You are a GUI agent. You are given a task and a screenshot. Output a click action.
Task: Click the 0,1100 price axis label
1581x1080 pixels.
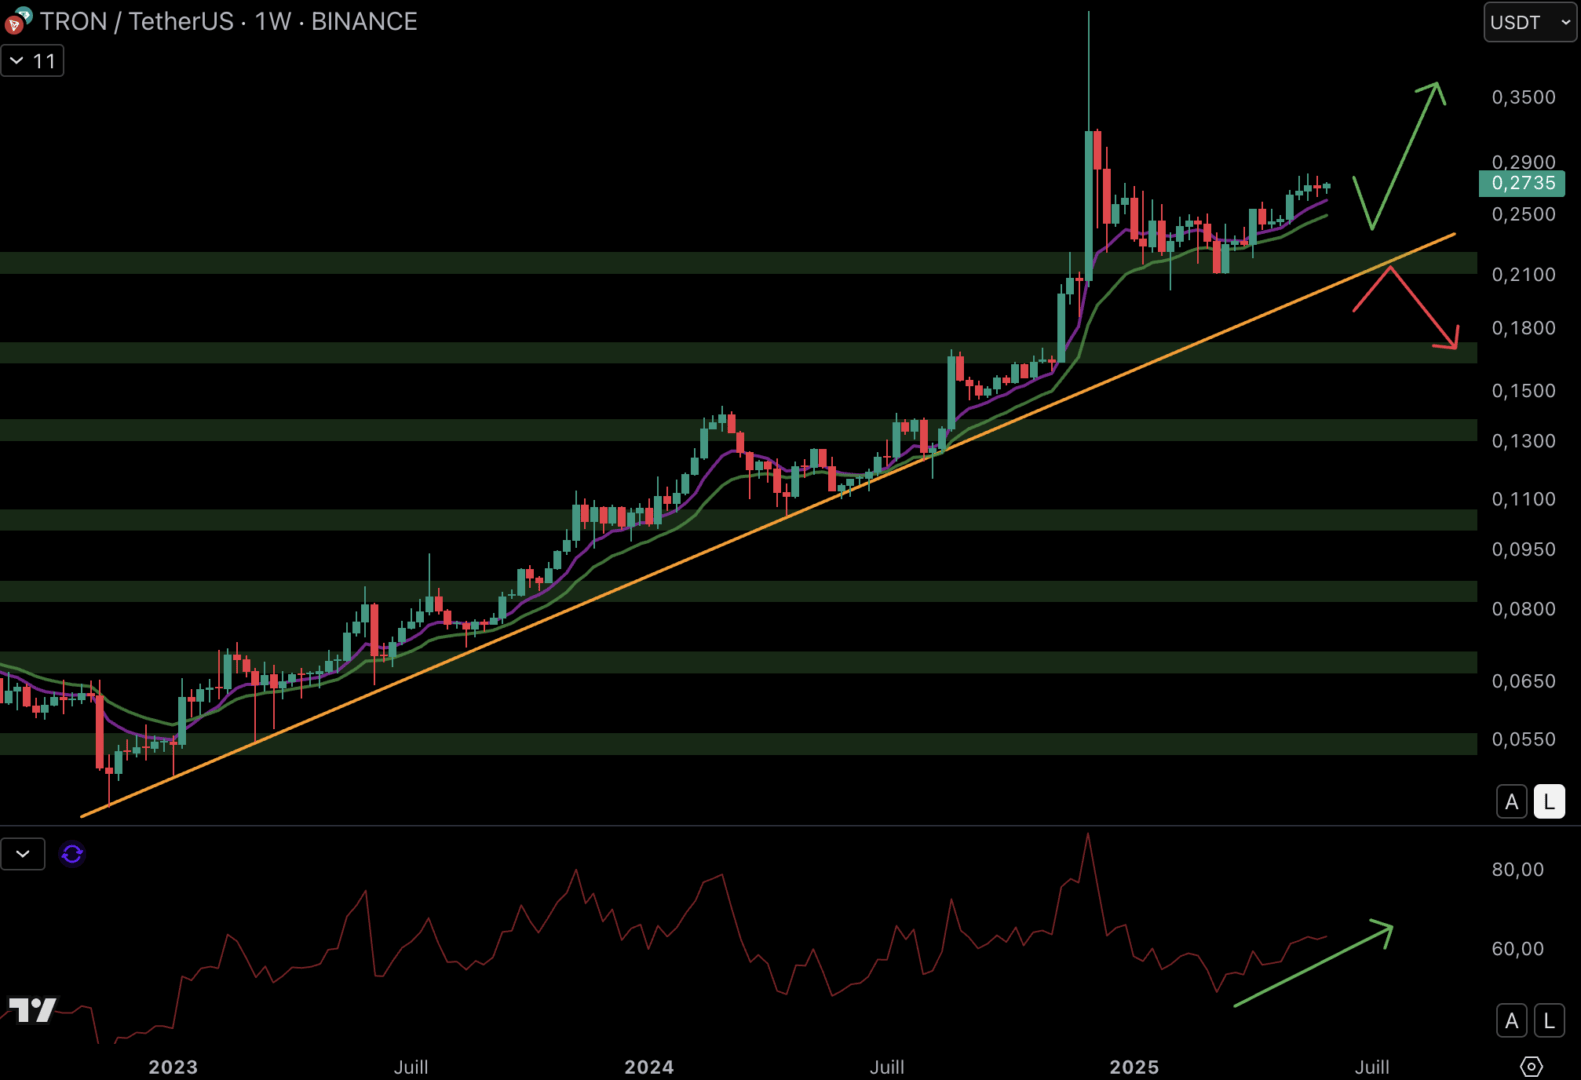point(1523,499)
